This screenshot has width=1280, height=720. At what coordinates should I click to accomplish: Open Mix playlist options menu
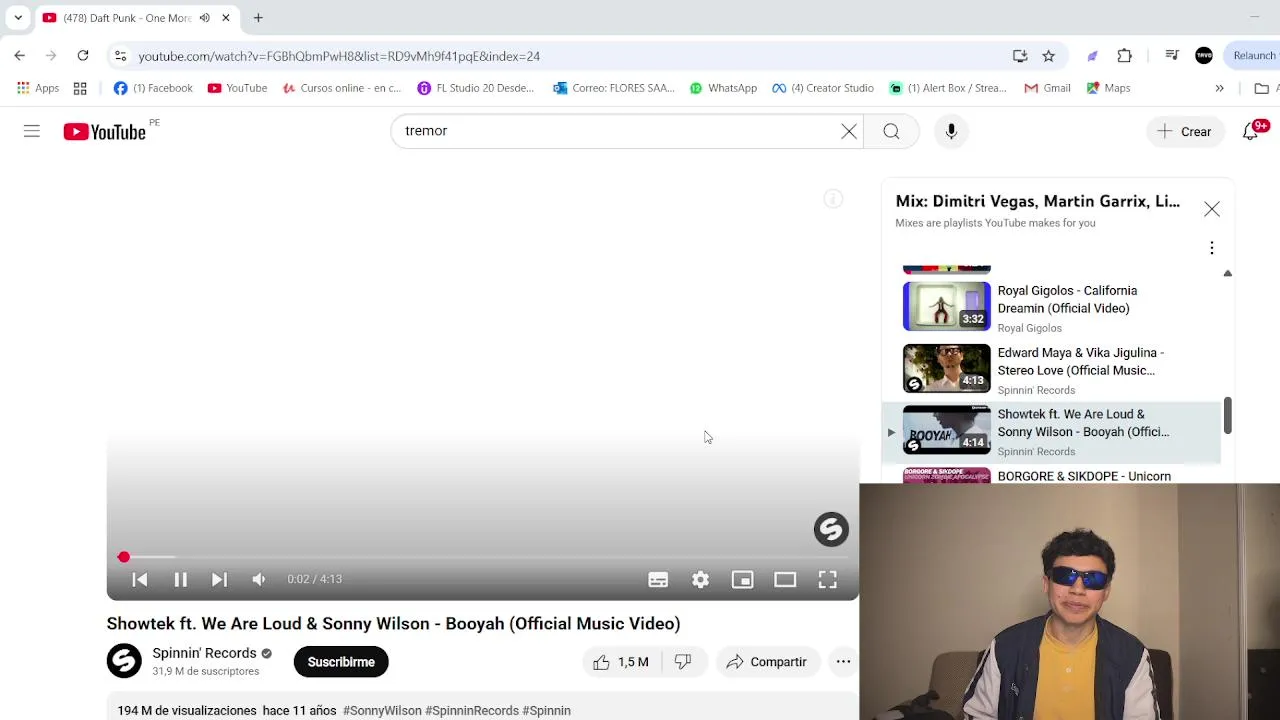tap(1212, 248)
